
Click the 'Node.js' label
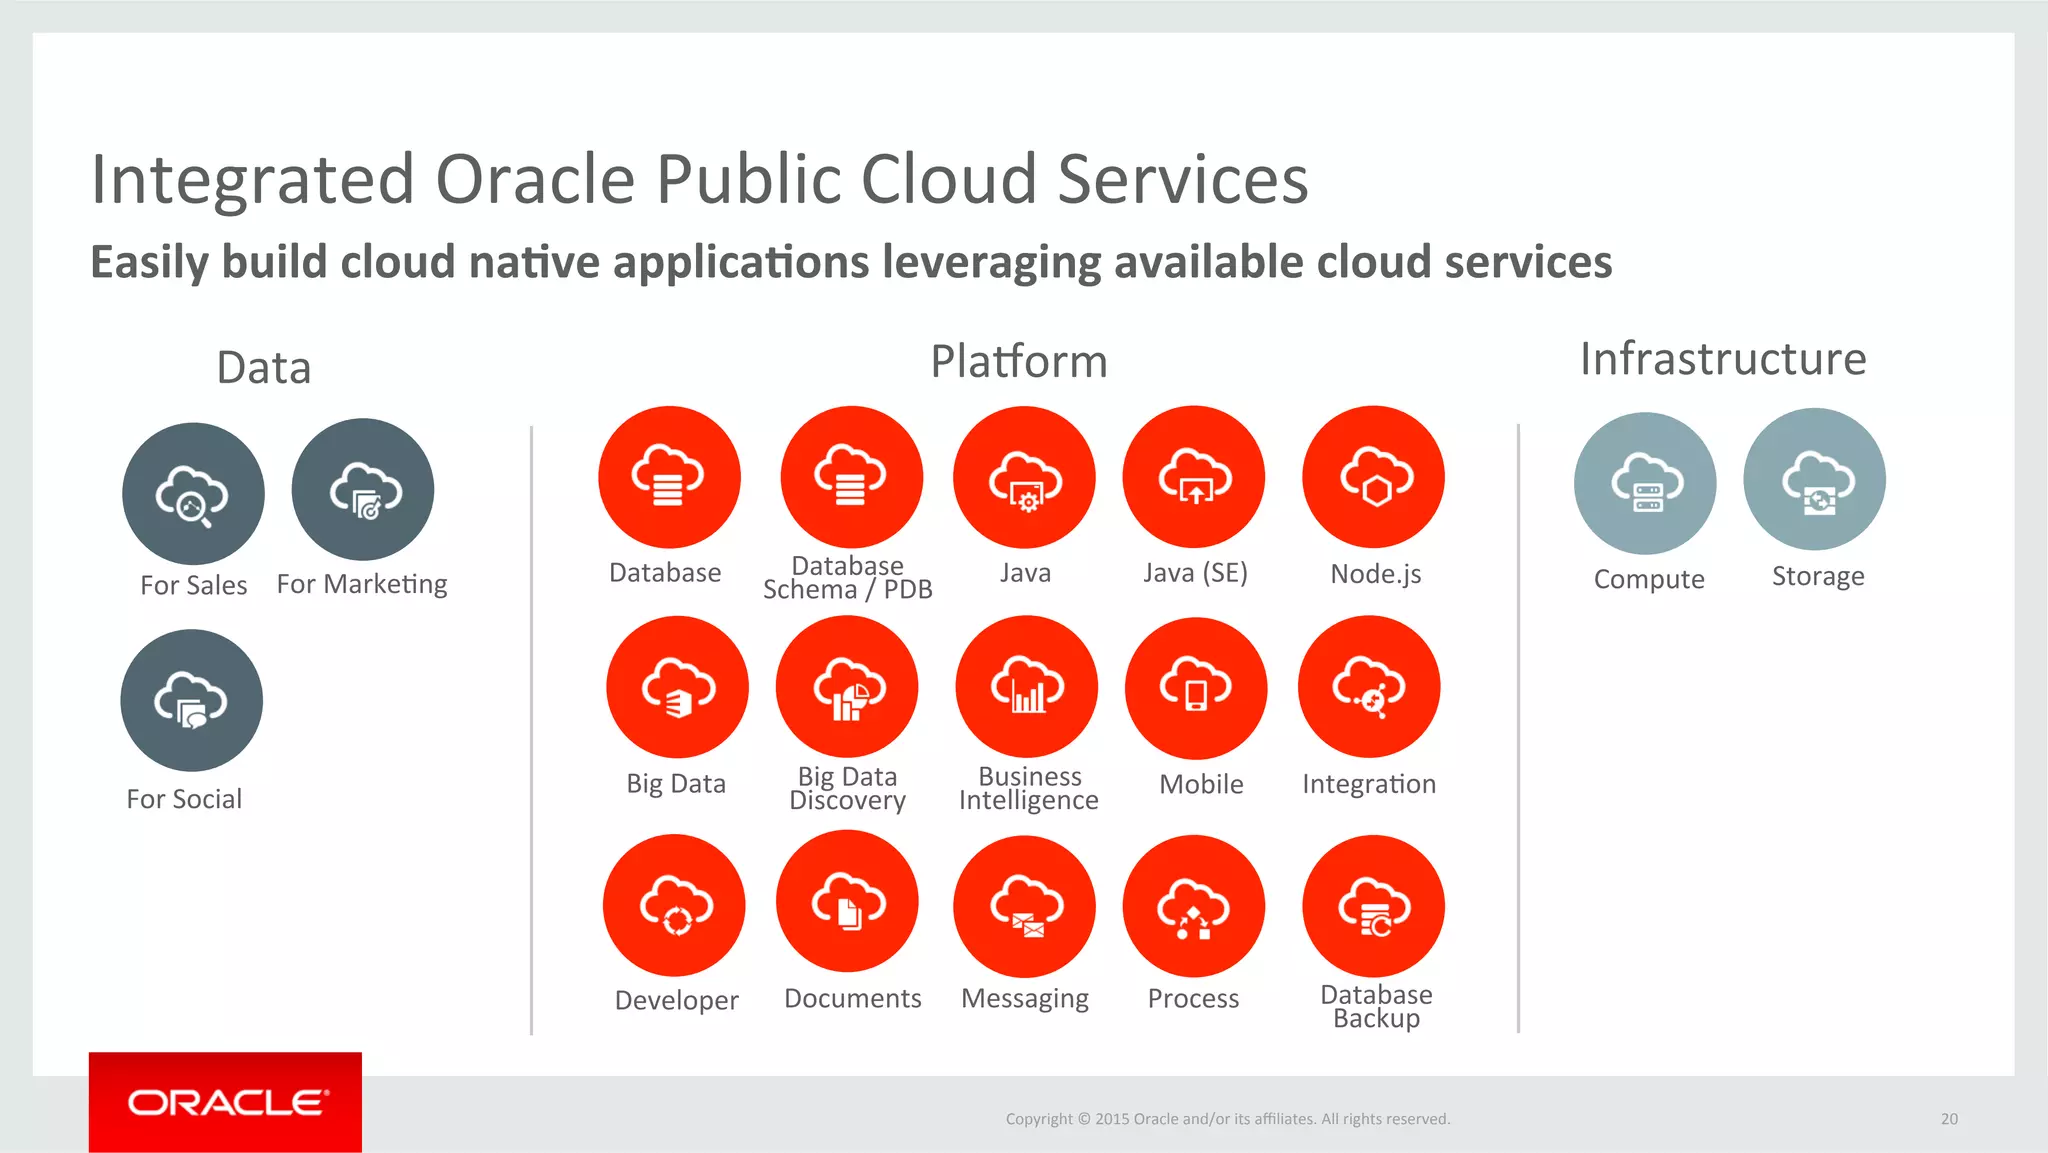point(1376,574)
